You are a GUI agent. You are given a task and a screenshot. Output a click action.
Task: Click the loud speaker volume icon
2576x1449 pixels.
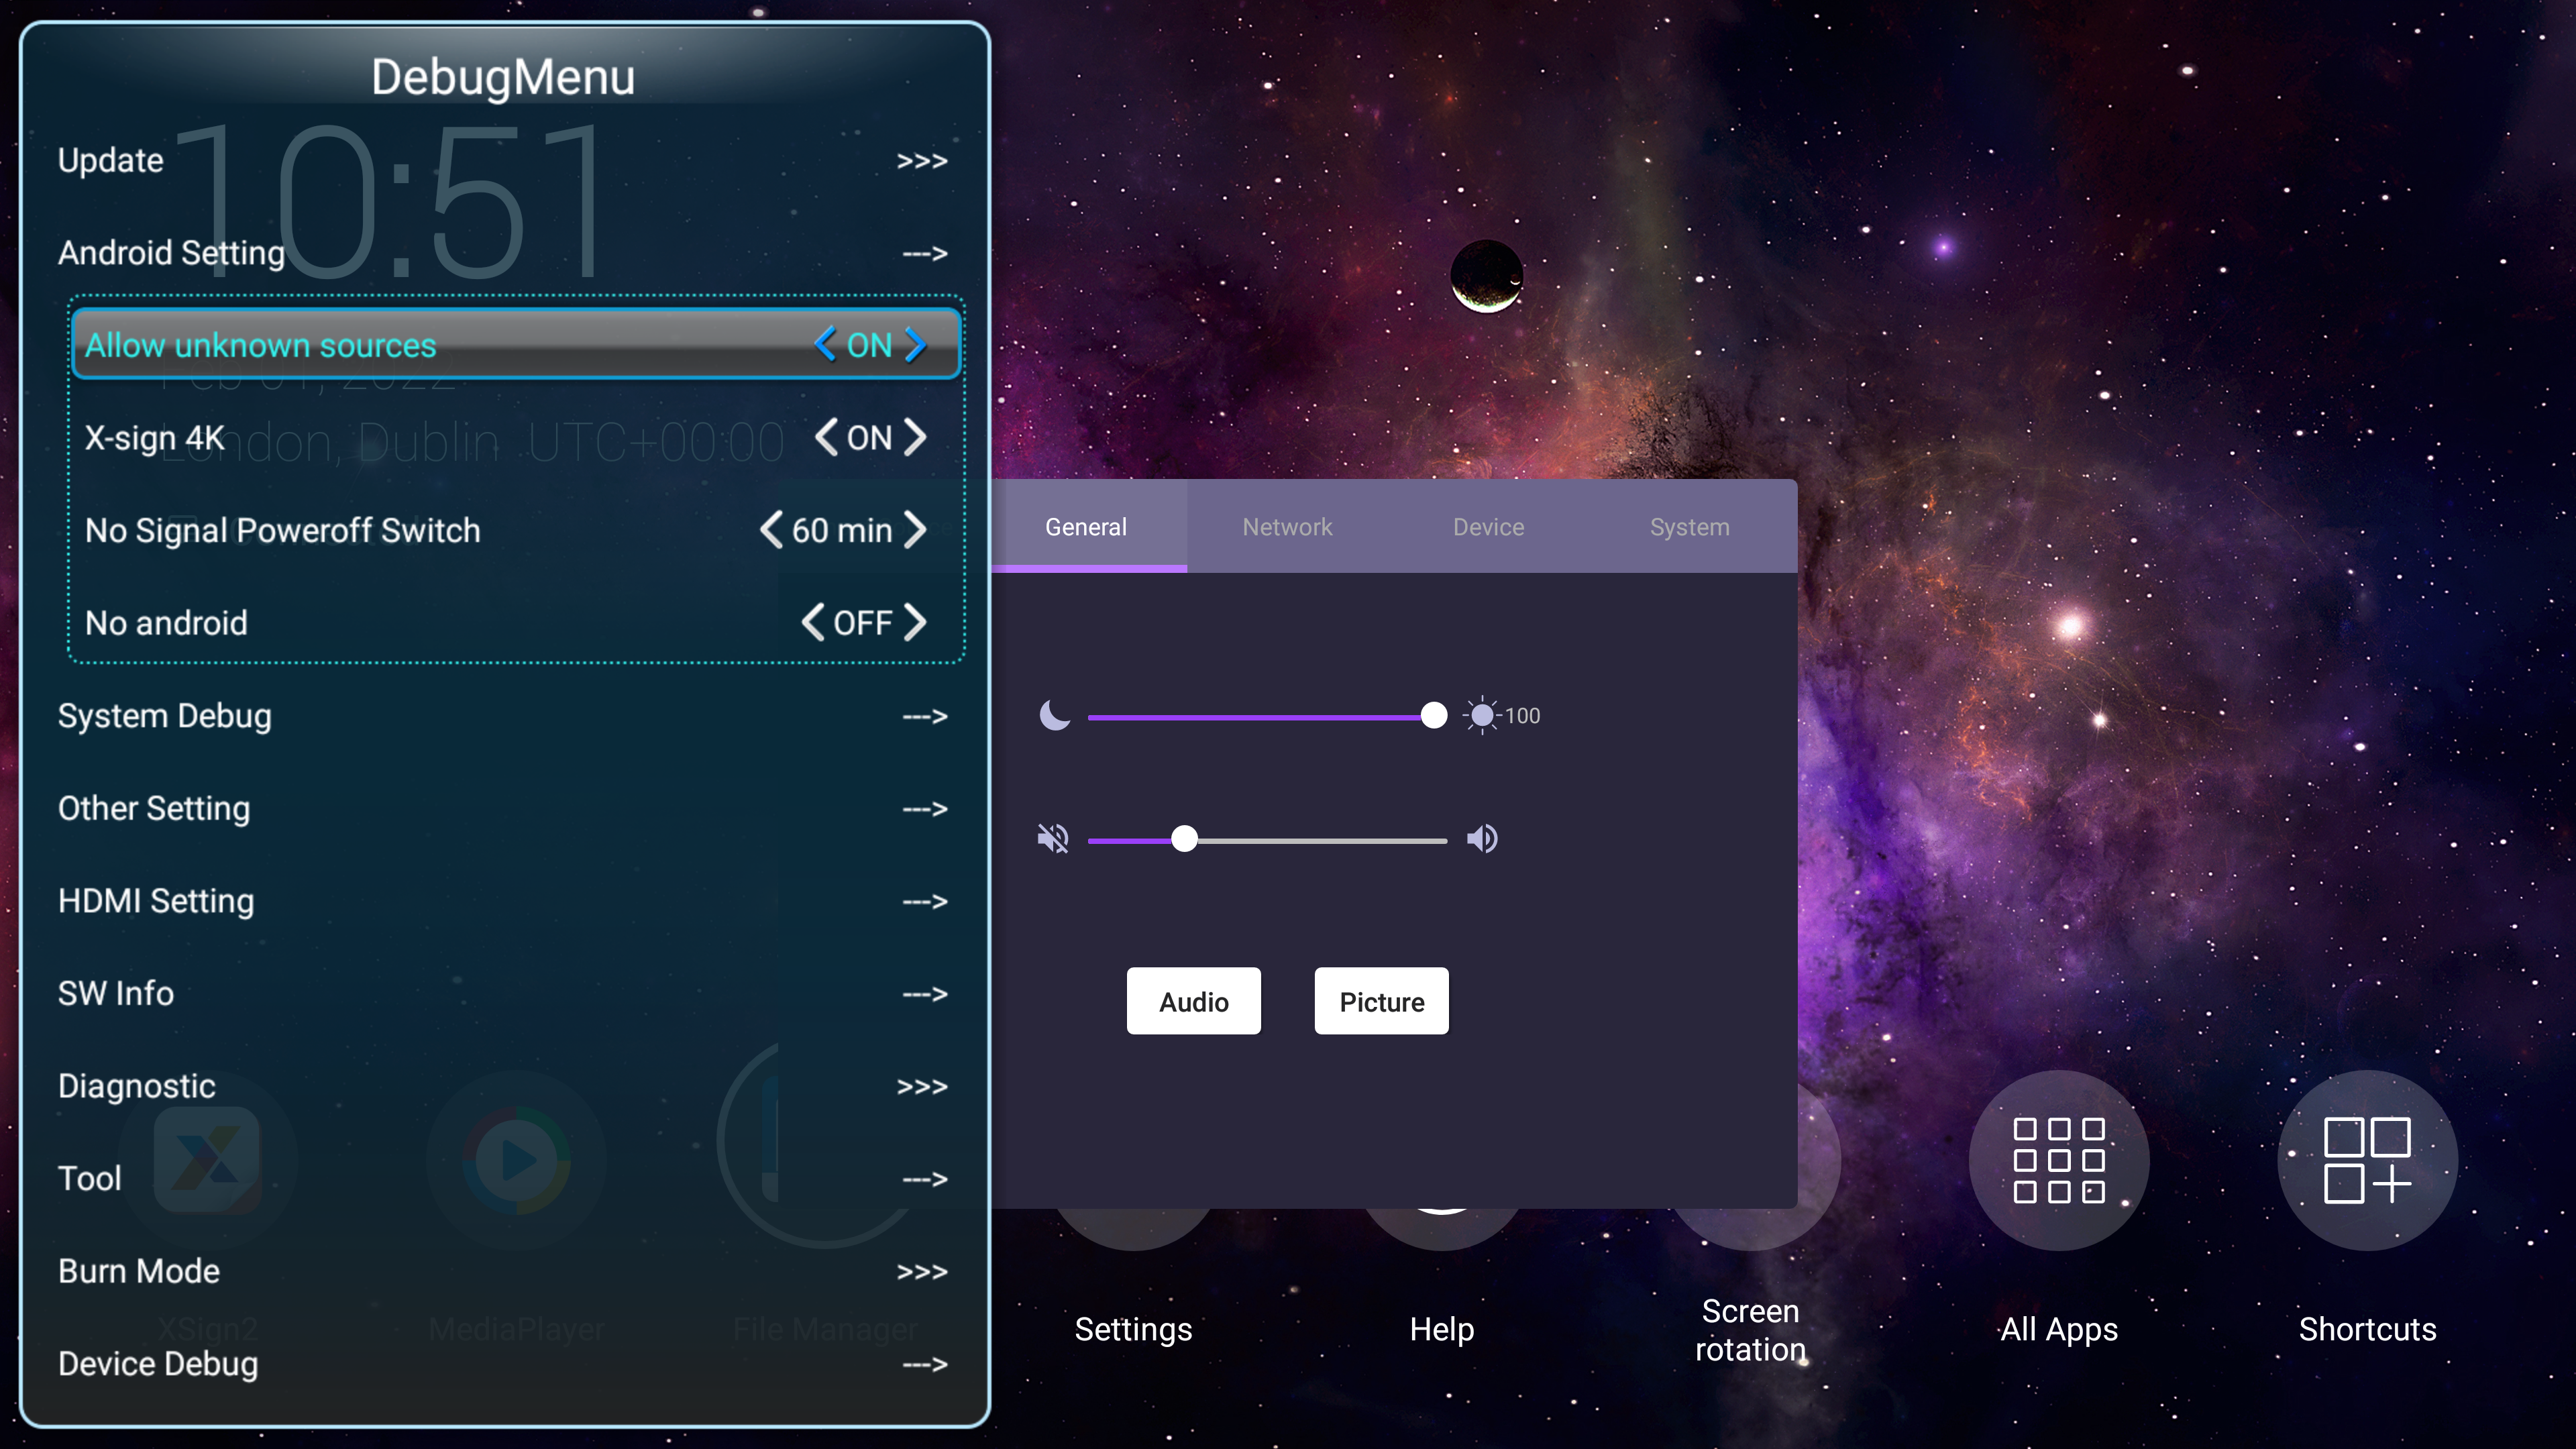[1482, 838]
